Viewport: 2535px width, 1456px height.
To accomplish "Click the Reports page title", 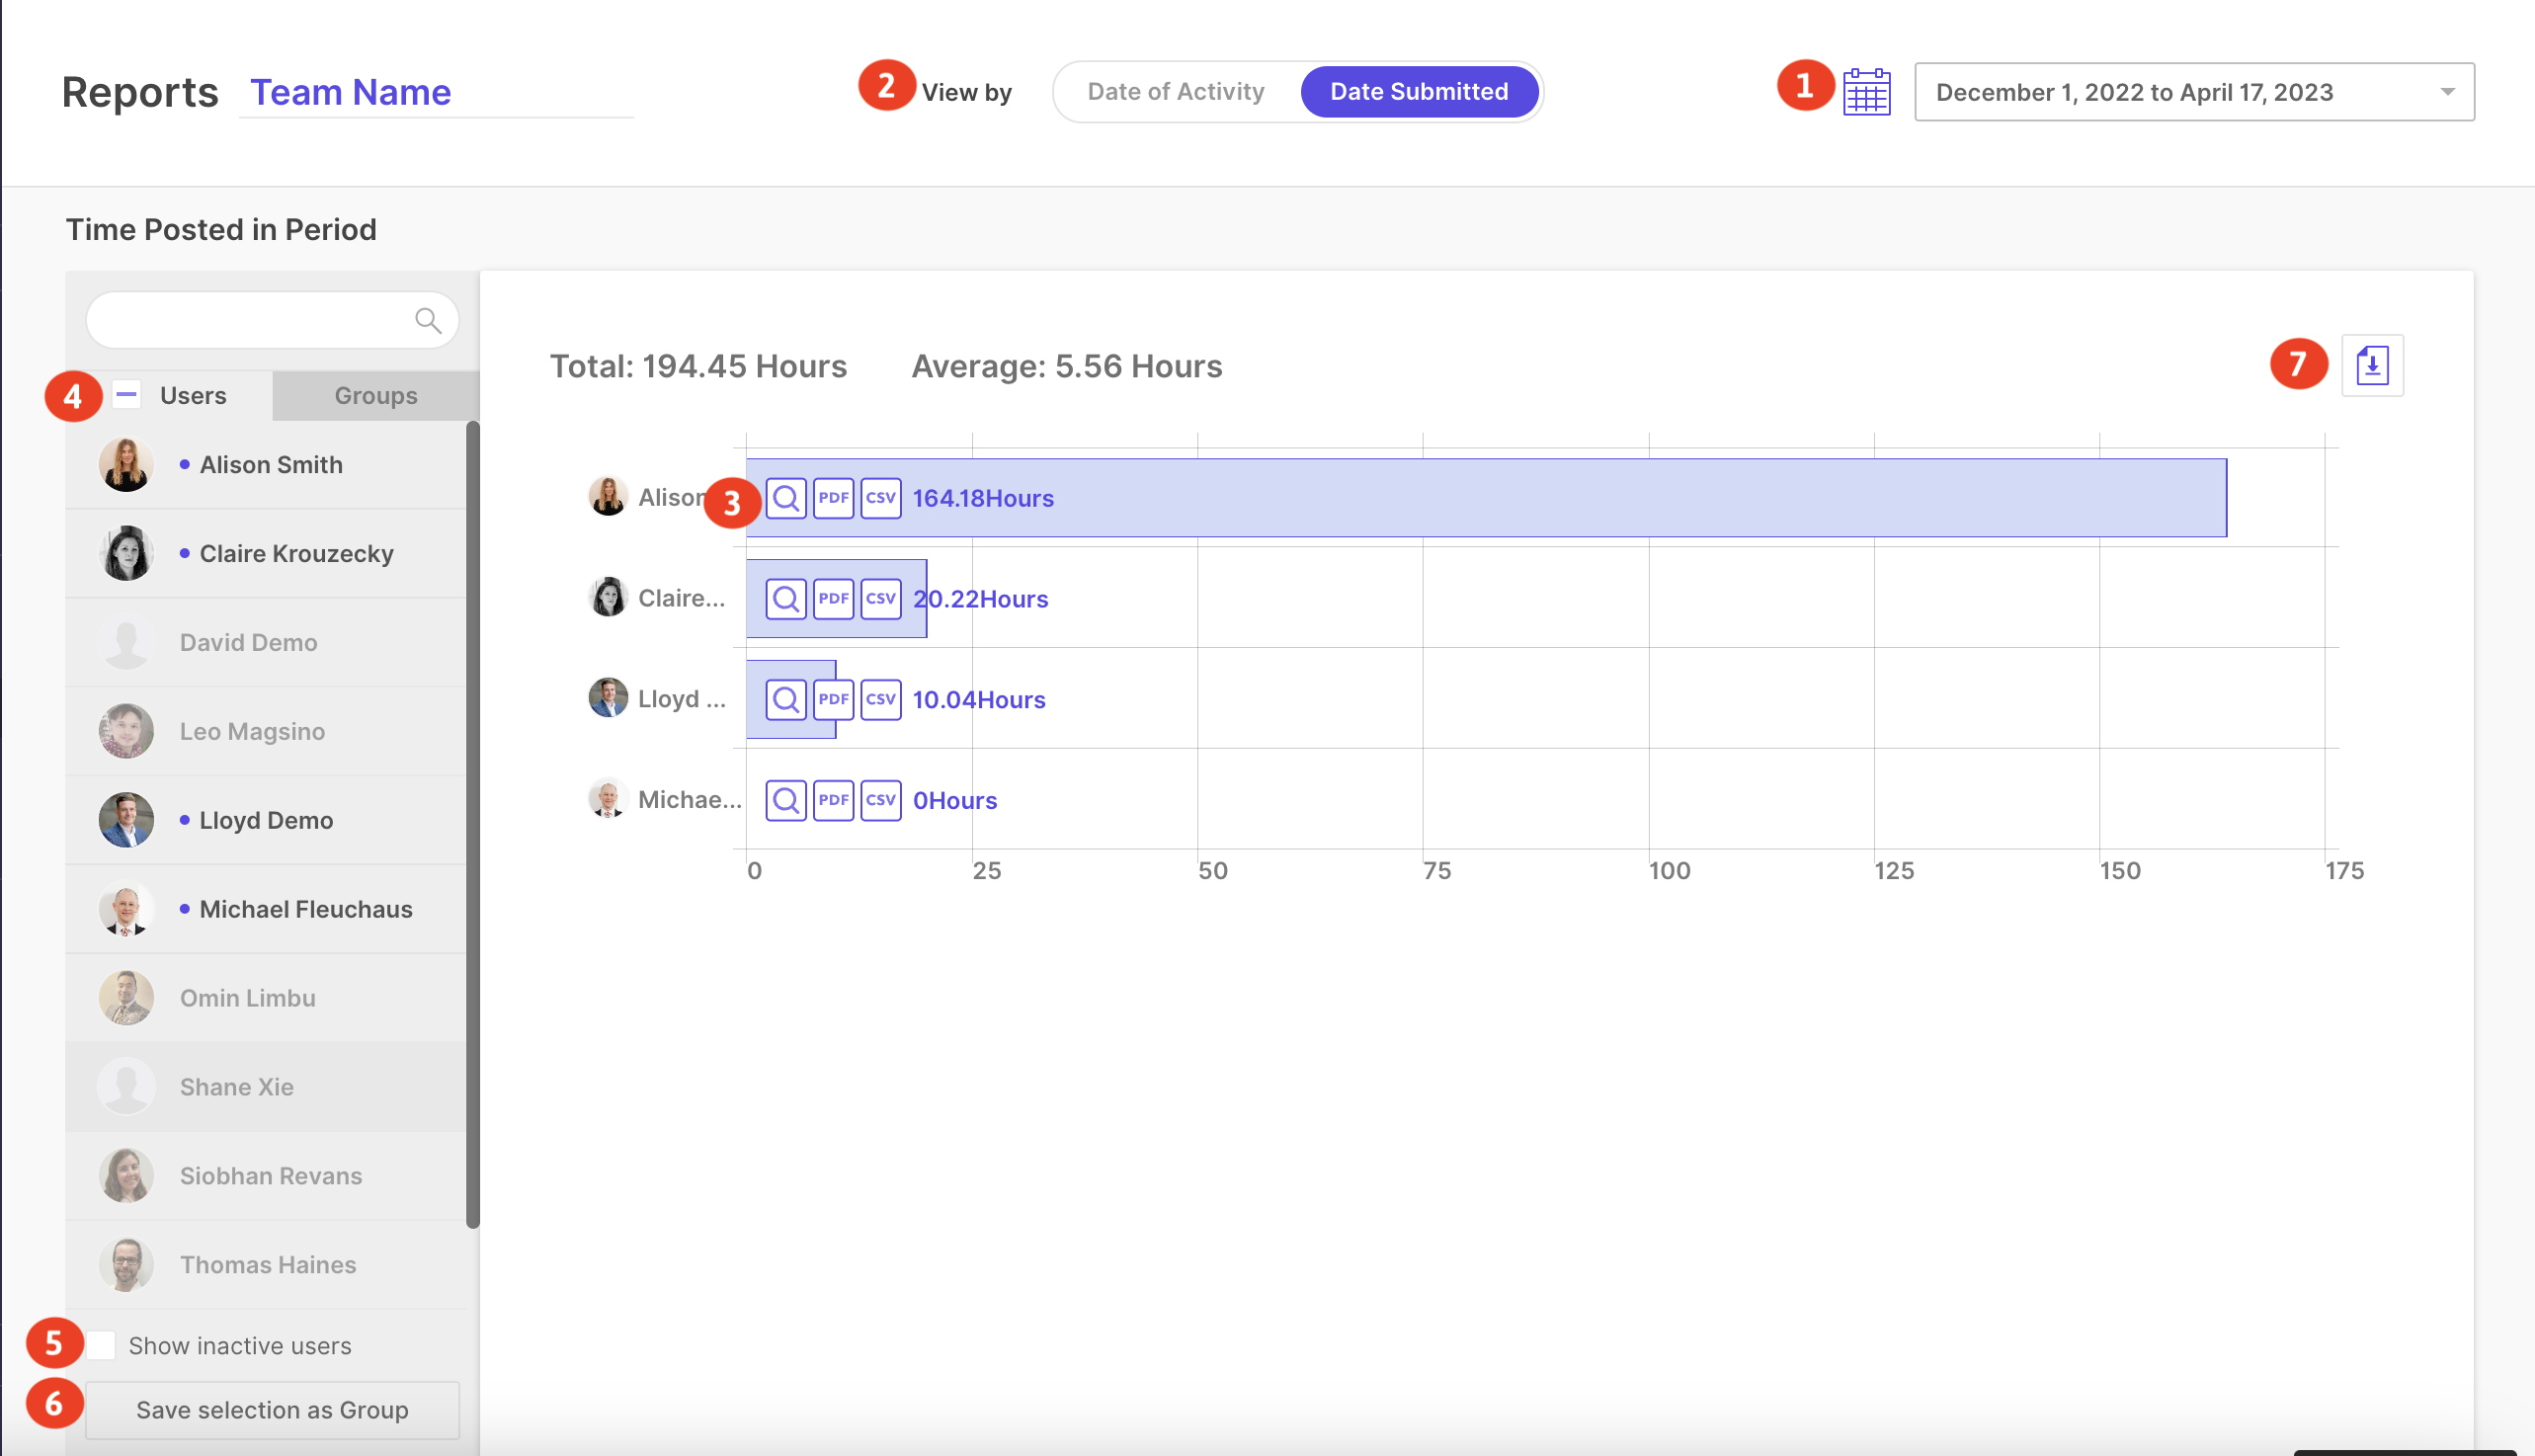I will (140, 92).
